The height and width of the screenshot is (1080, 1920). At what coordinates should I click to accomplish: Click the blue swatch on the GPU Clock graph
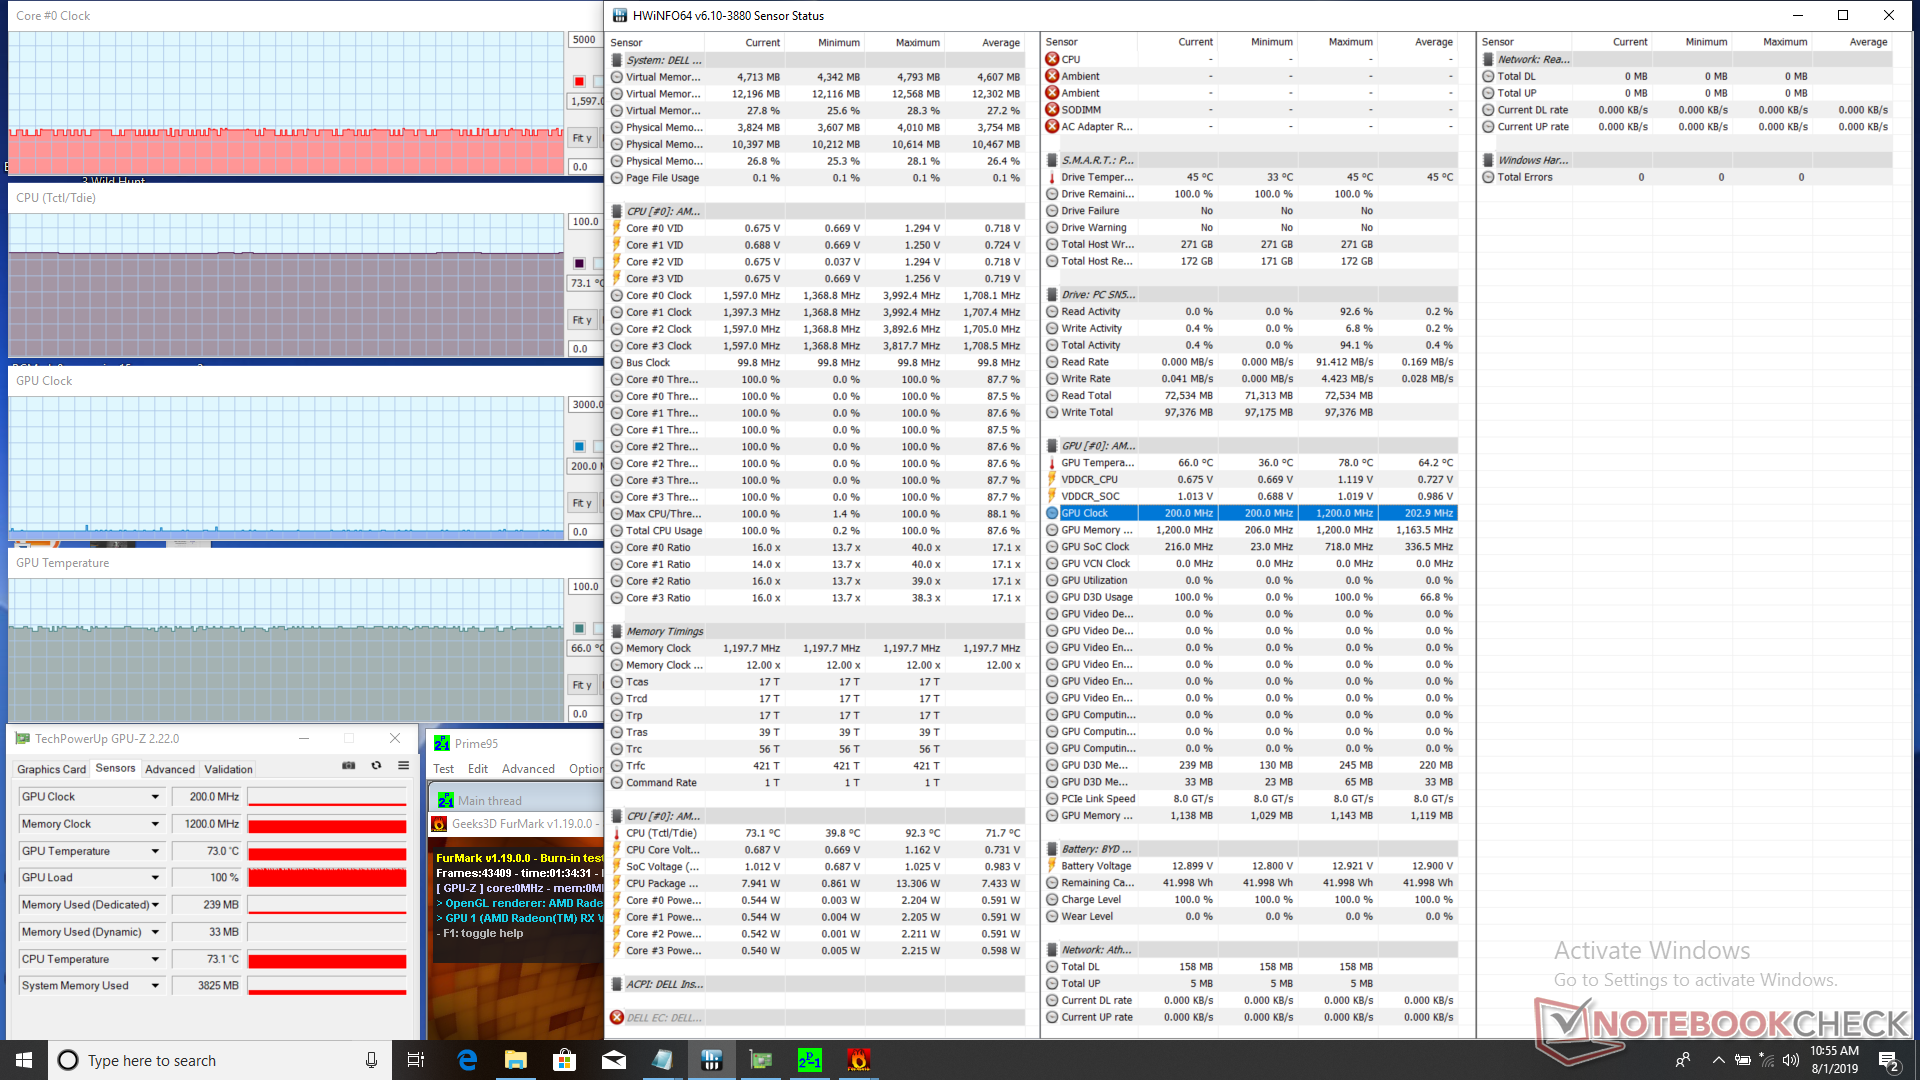579,446
